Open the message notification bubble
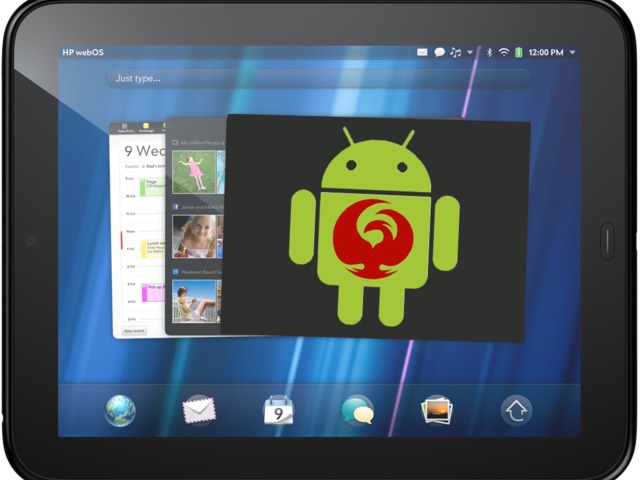This screenshot has height=480, width=640. pos(439,52)
